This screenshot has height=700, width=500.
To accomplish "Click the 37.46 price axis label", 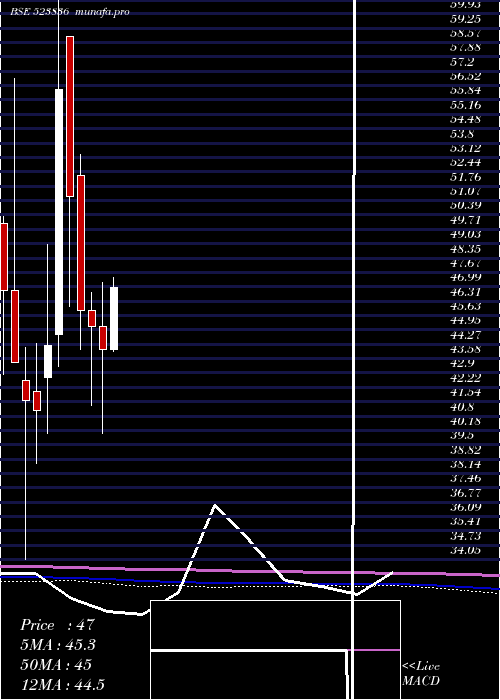I will (x=465, y=479).
